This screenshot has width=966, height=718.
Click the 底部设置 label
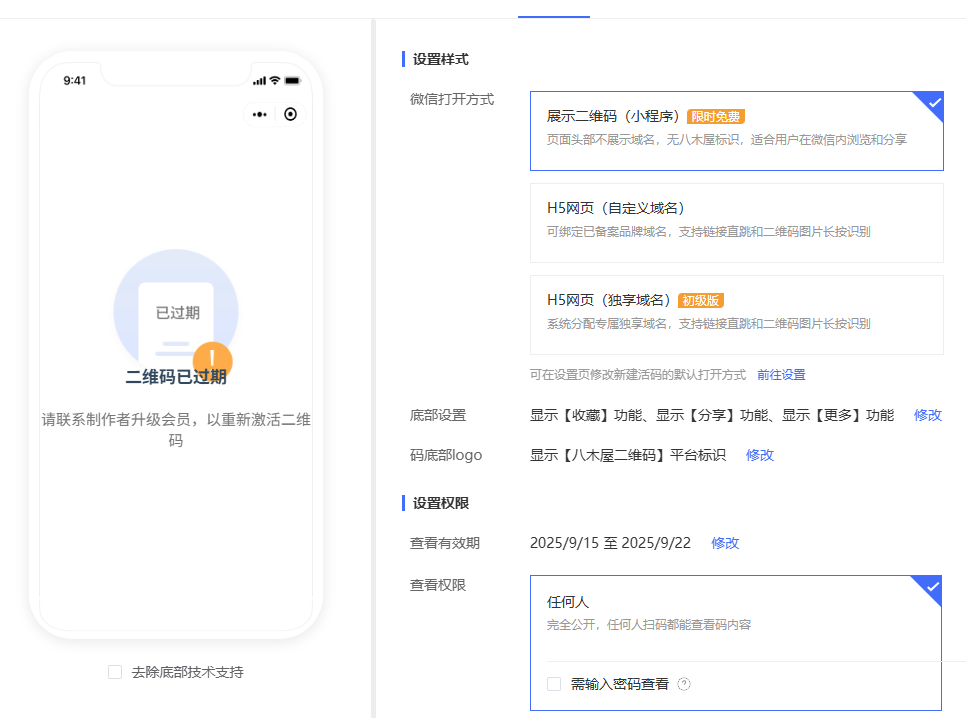(x=438, y=415)
